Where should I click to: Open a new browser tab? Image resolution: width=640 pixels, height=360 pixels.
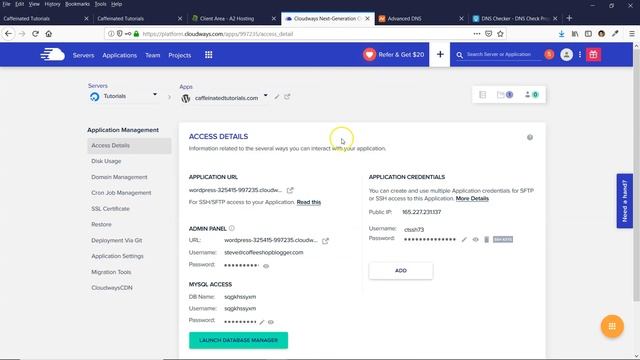[569, 18]
